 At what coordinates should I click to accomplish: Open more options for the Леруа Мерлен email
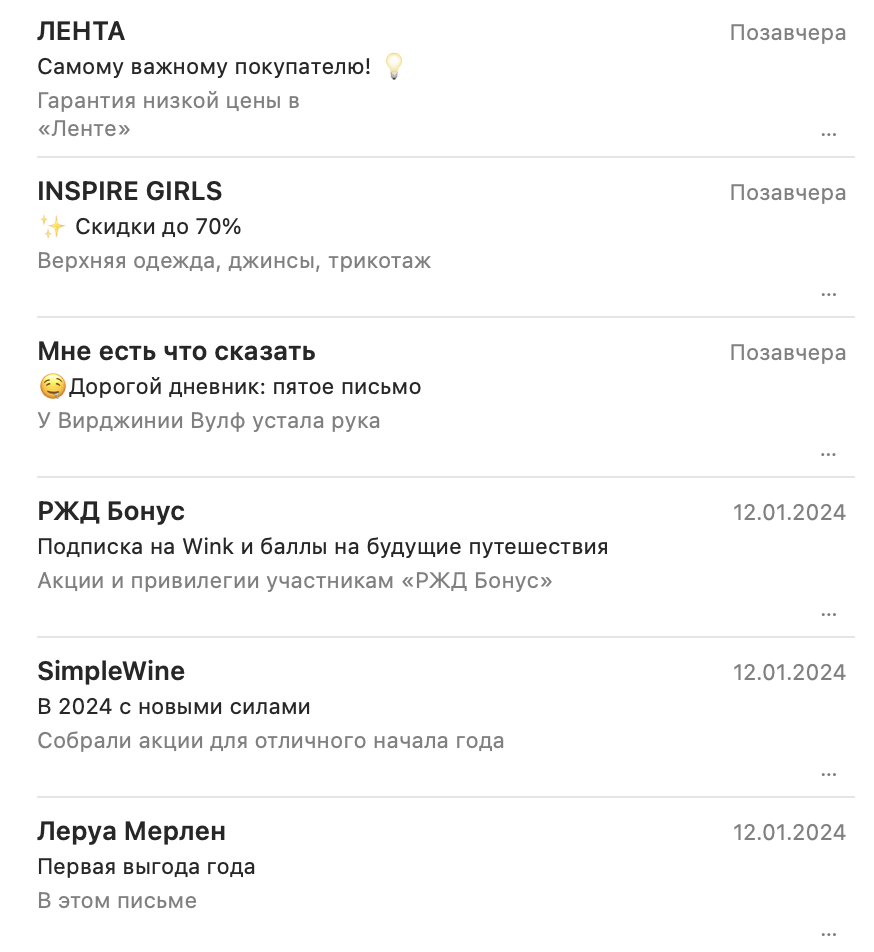pyautogui.click(x=828, y=932)
